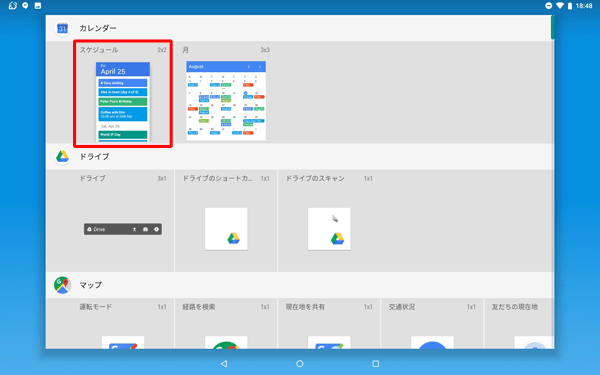The height and width of the screenshot is (375, 600).
Task: Tap the August title in month widget
Action: 196,67
